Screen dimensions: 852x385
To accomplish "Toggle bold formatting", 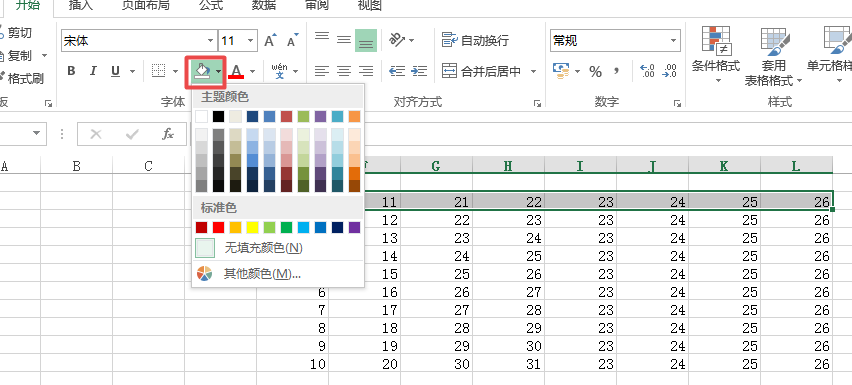I will click(x=71, y=71).
